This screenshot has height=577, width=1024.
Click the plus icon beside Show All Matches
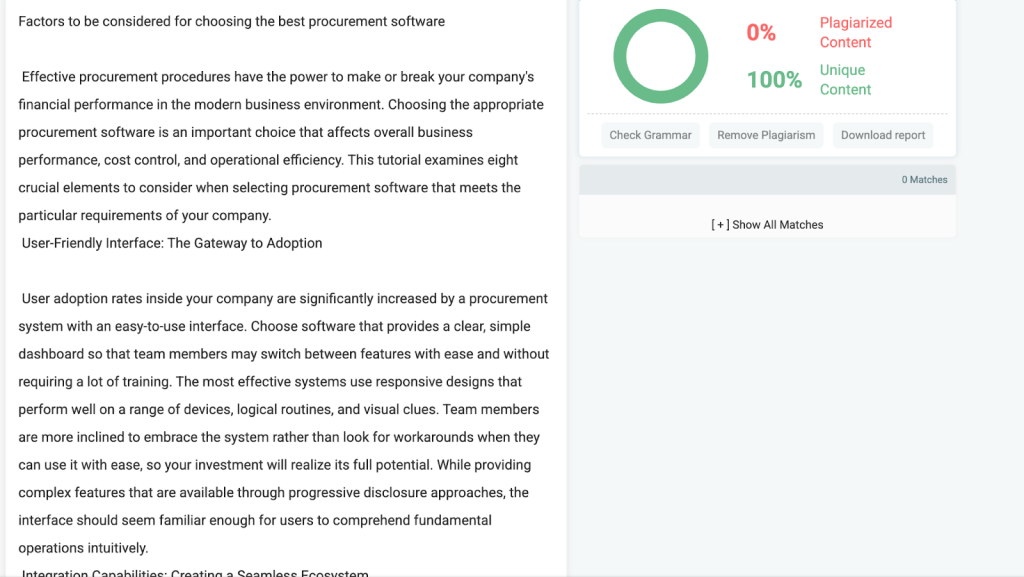point(720,225)
